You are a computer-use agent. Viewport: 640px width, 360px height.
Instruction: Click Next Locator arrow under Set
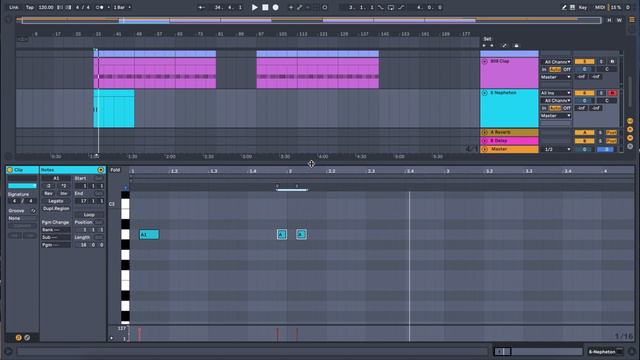click(x=492, y=46)
